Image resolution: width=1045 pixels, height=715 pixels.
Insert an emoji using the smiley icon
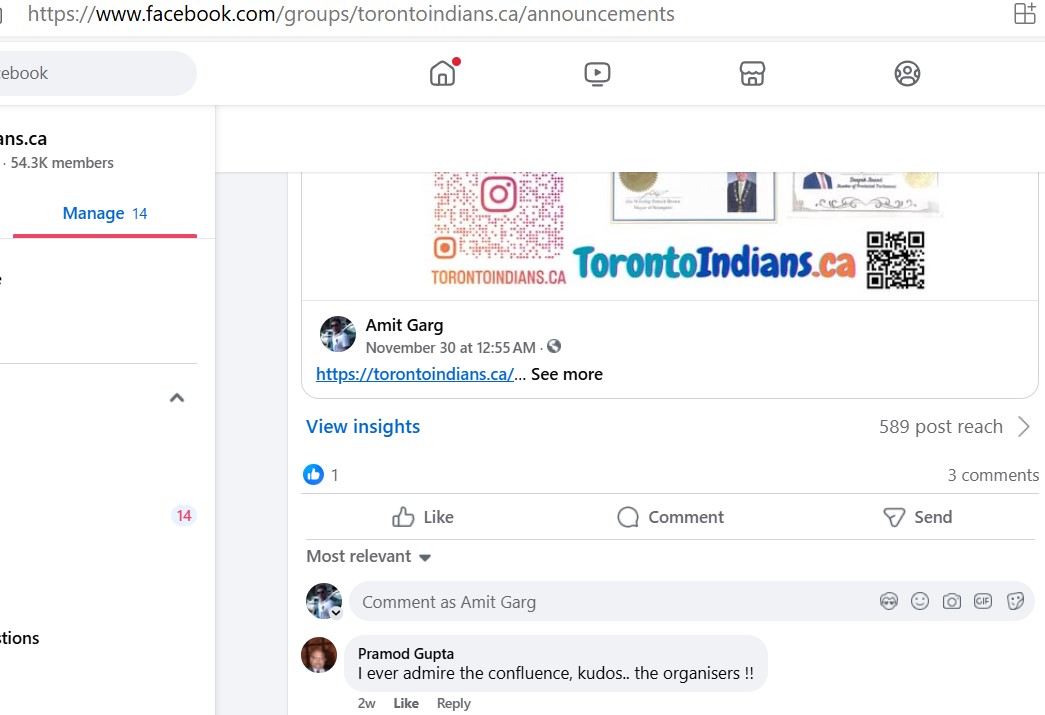click(920, 601)
